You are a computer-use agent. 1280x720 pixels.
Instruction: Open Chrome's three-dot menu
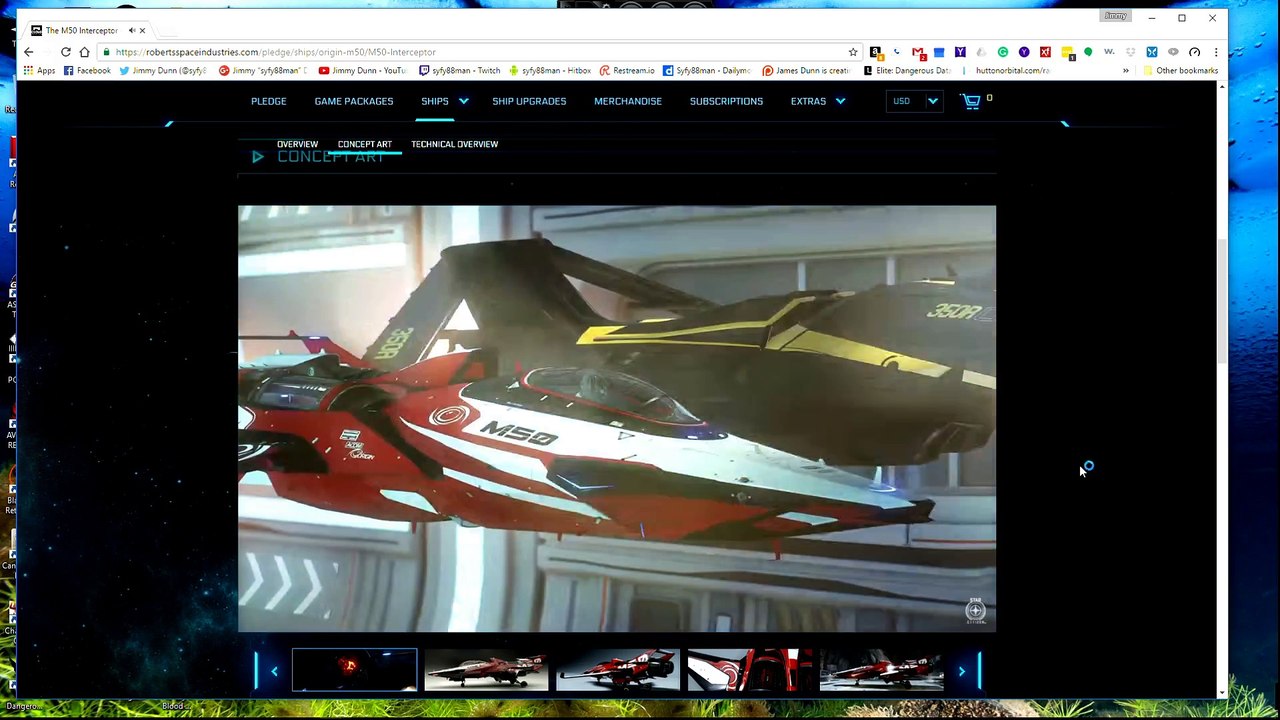(x=1216, y=52)
